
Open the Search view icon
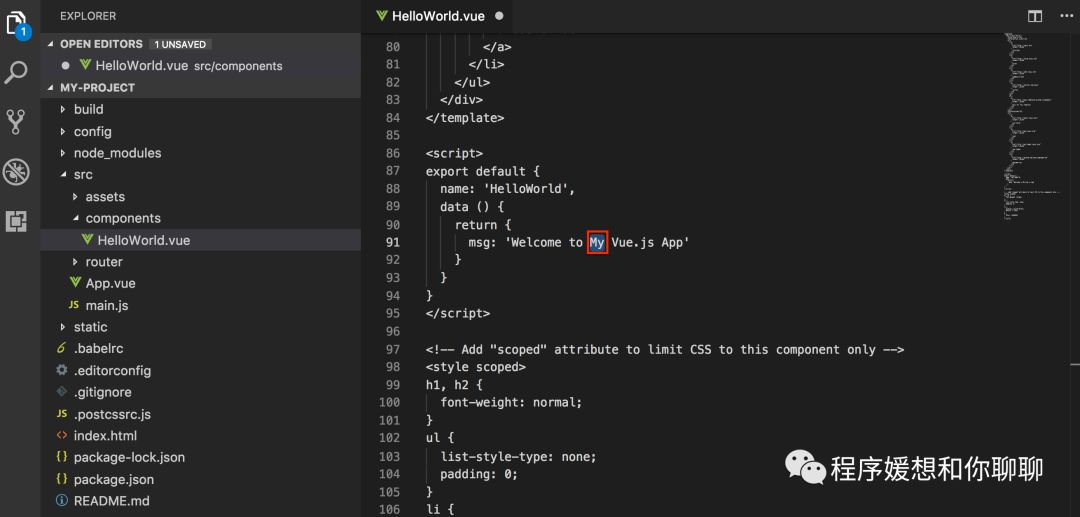pos(16,72)
